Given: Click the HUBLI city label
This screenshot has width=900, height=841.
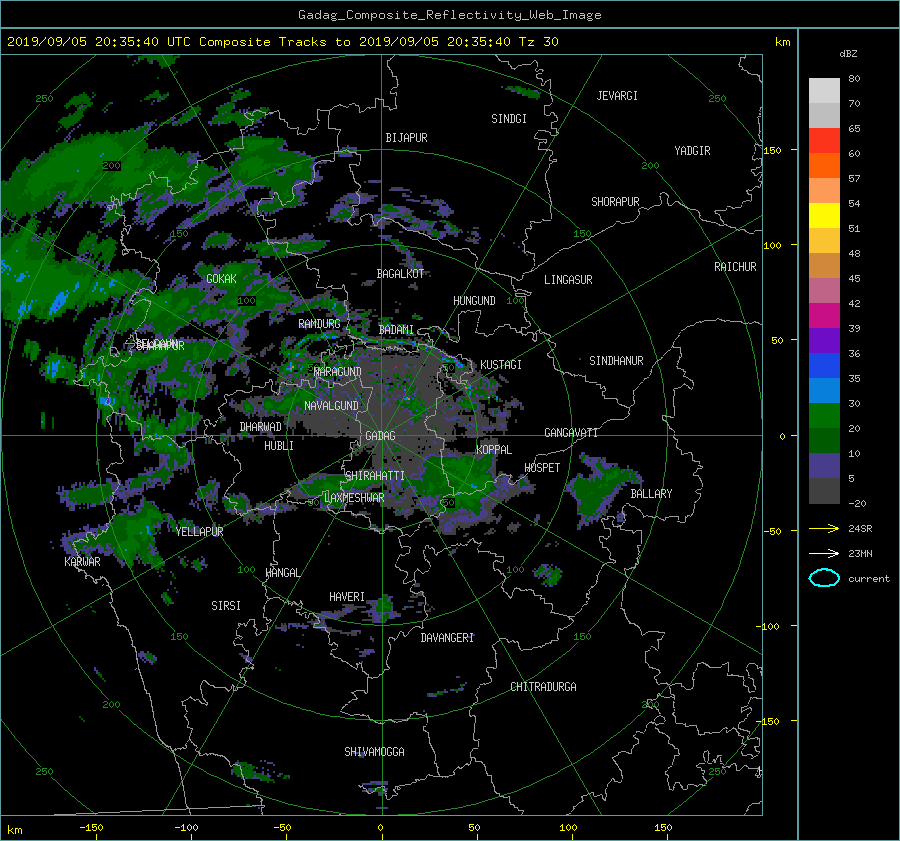Looking at the screenshot, I should [x=278, y=446].
